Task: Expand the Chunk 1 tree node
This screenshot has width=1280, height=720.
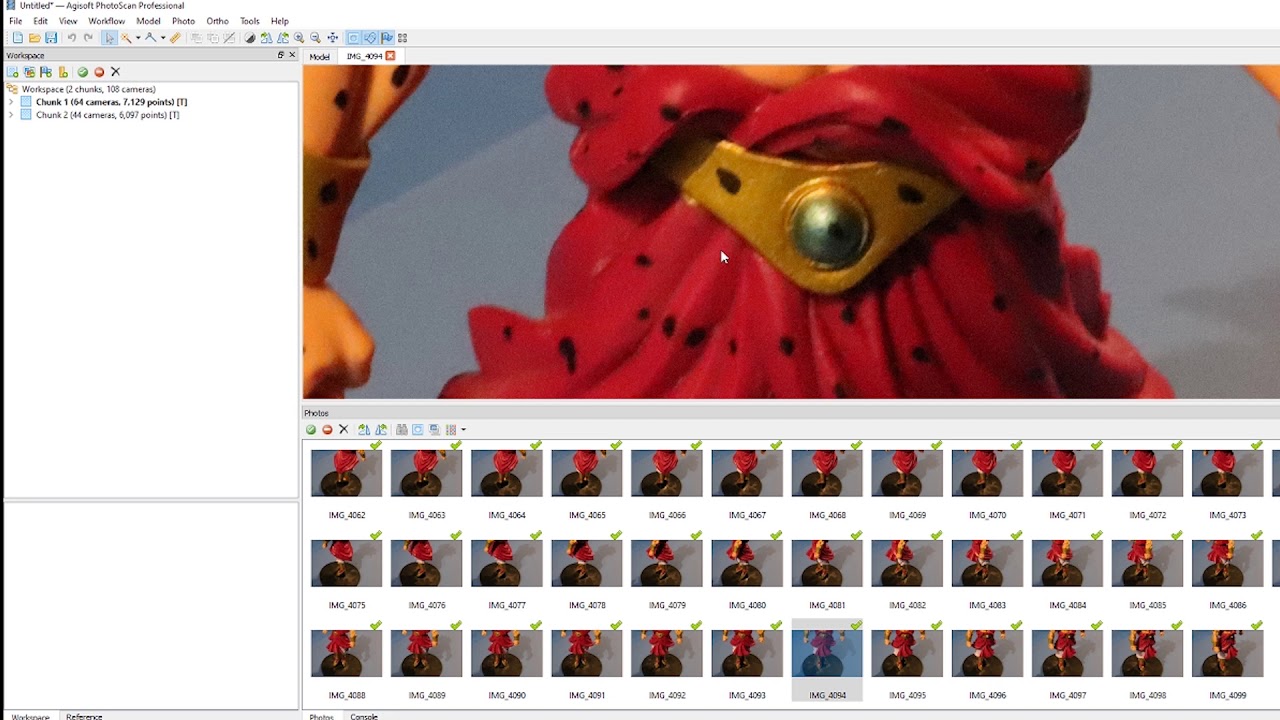Action: (x=11, y=102)
